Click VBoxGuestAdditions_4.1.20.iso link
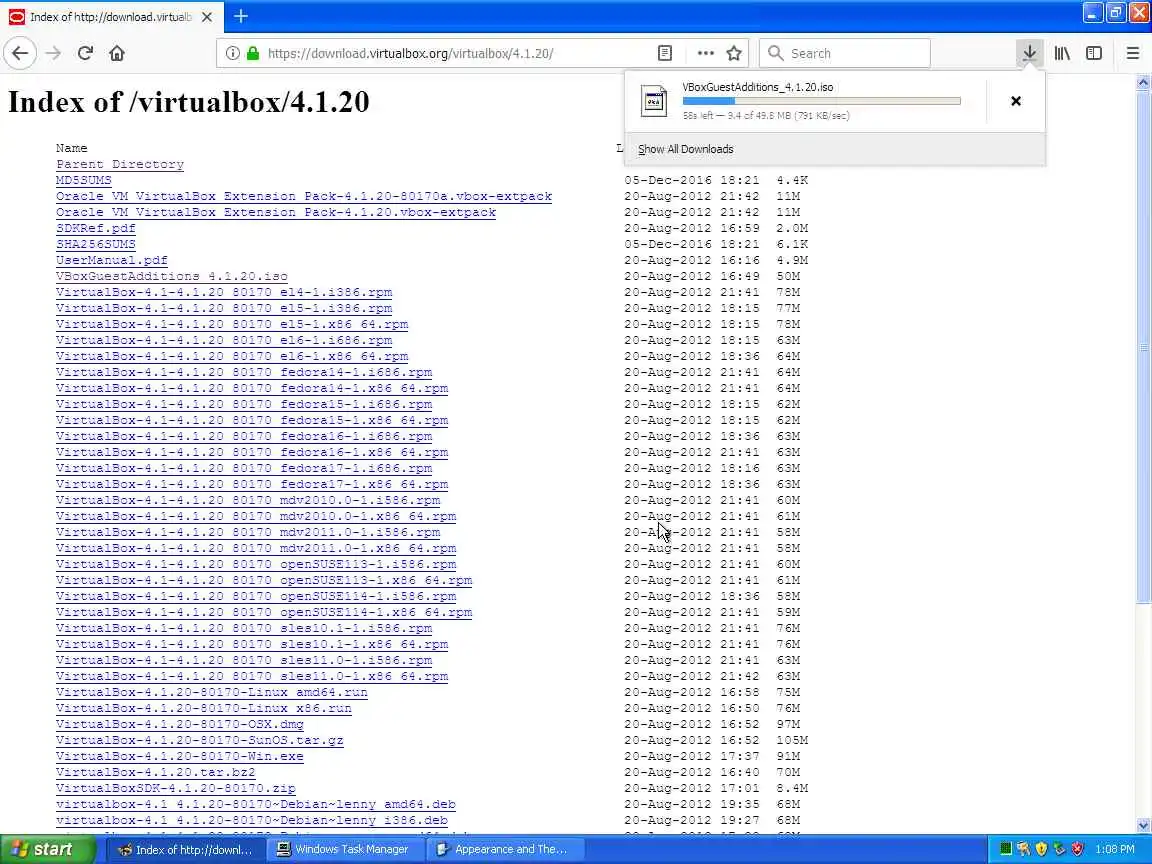1152x864 pixels. pyautogui.click(x=172, y=276)
